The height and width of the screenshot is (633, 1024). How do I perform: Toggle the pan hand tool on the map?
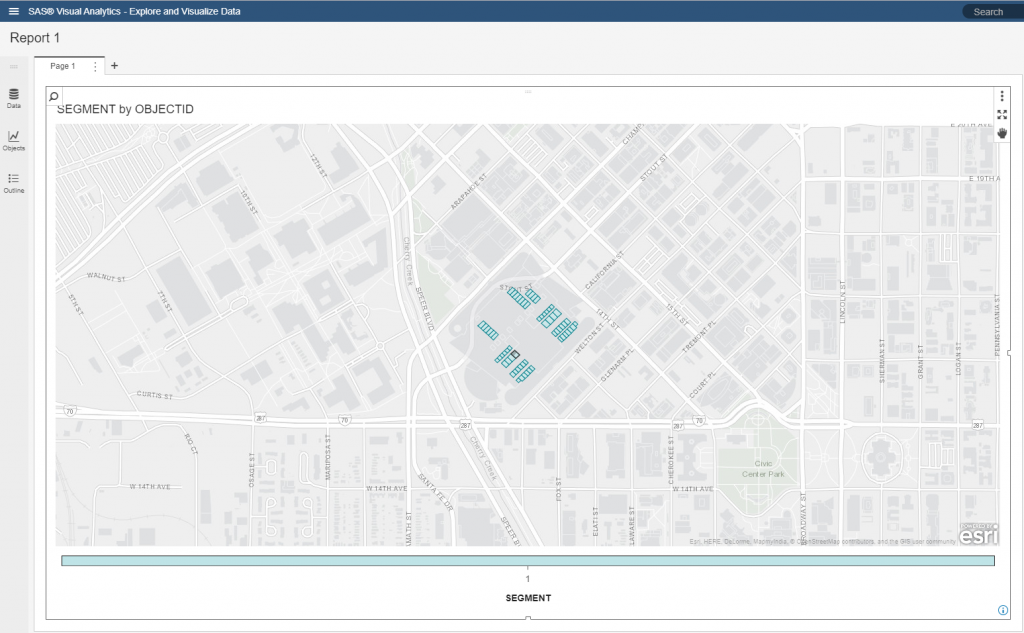1002,133
